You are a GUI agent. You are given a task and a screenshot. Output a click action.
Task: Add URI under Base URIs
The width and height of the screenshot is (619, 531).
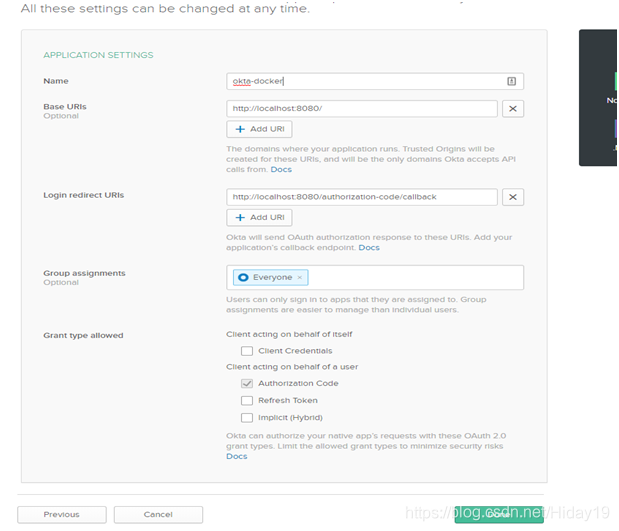click(259, 129)
